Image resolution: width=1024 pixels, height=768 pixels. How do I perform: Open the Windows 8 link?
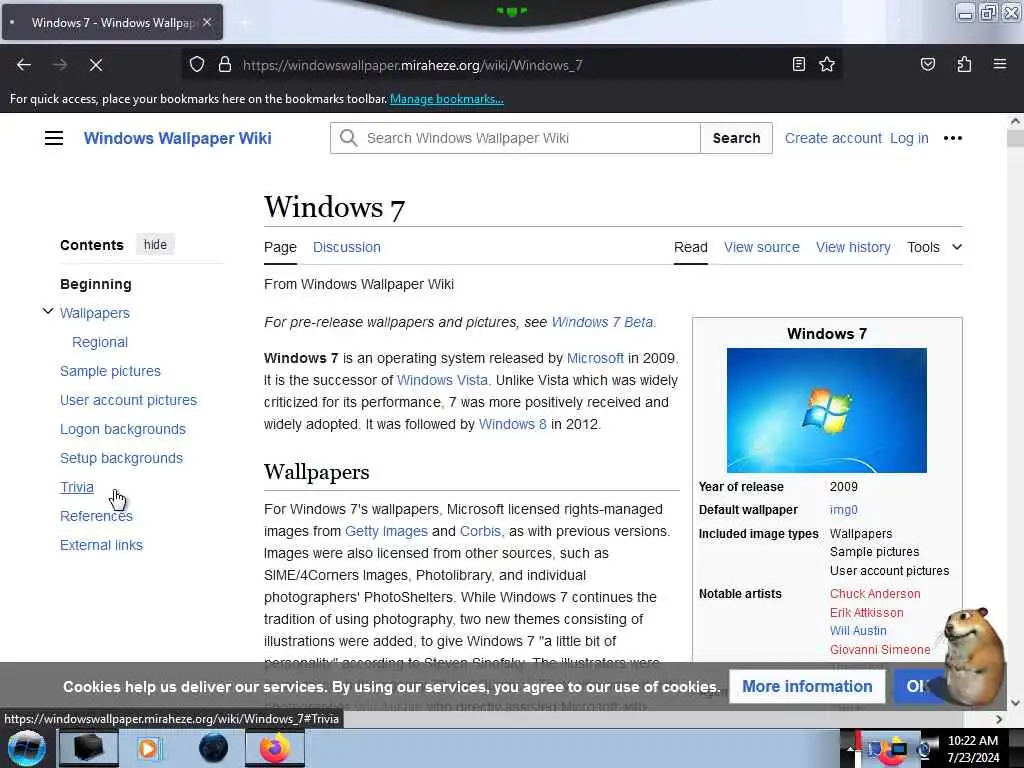[513, 424]
